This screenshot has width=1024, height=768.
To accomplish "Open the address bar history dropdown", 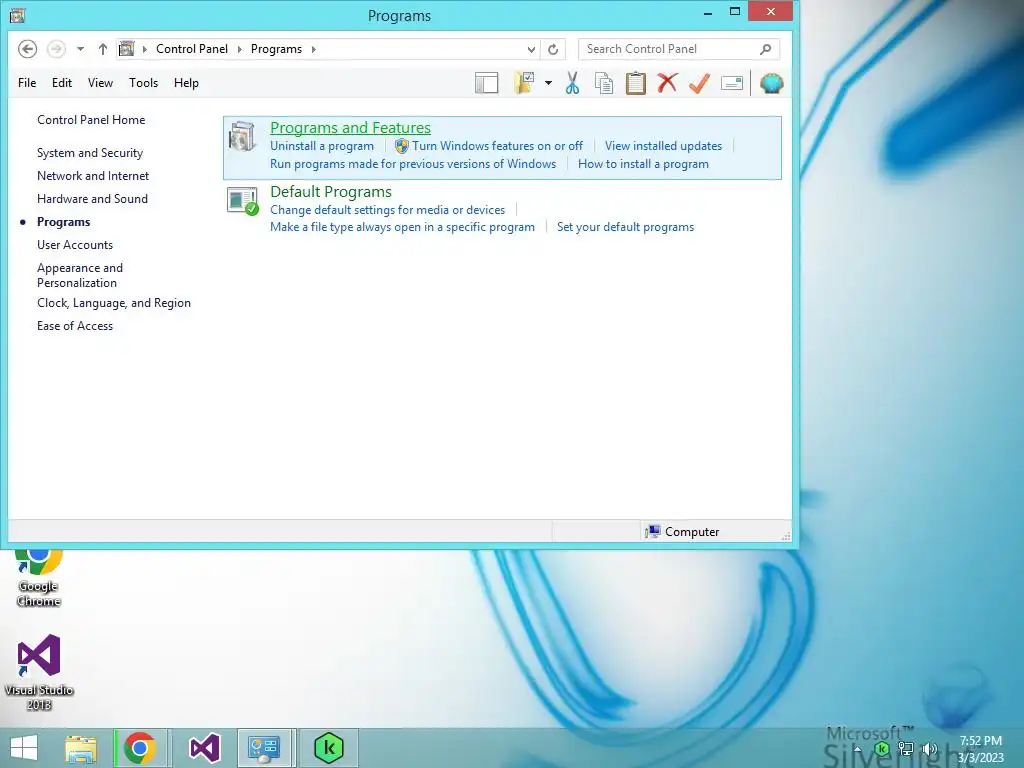I will point(531,49).
